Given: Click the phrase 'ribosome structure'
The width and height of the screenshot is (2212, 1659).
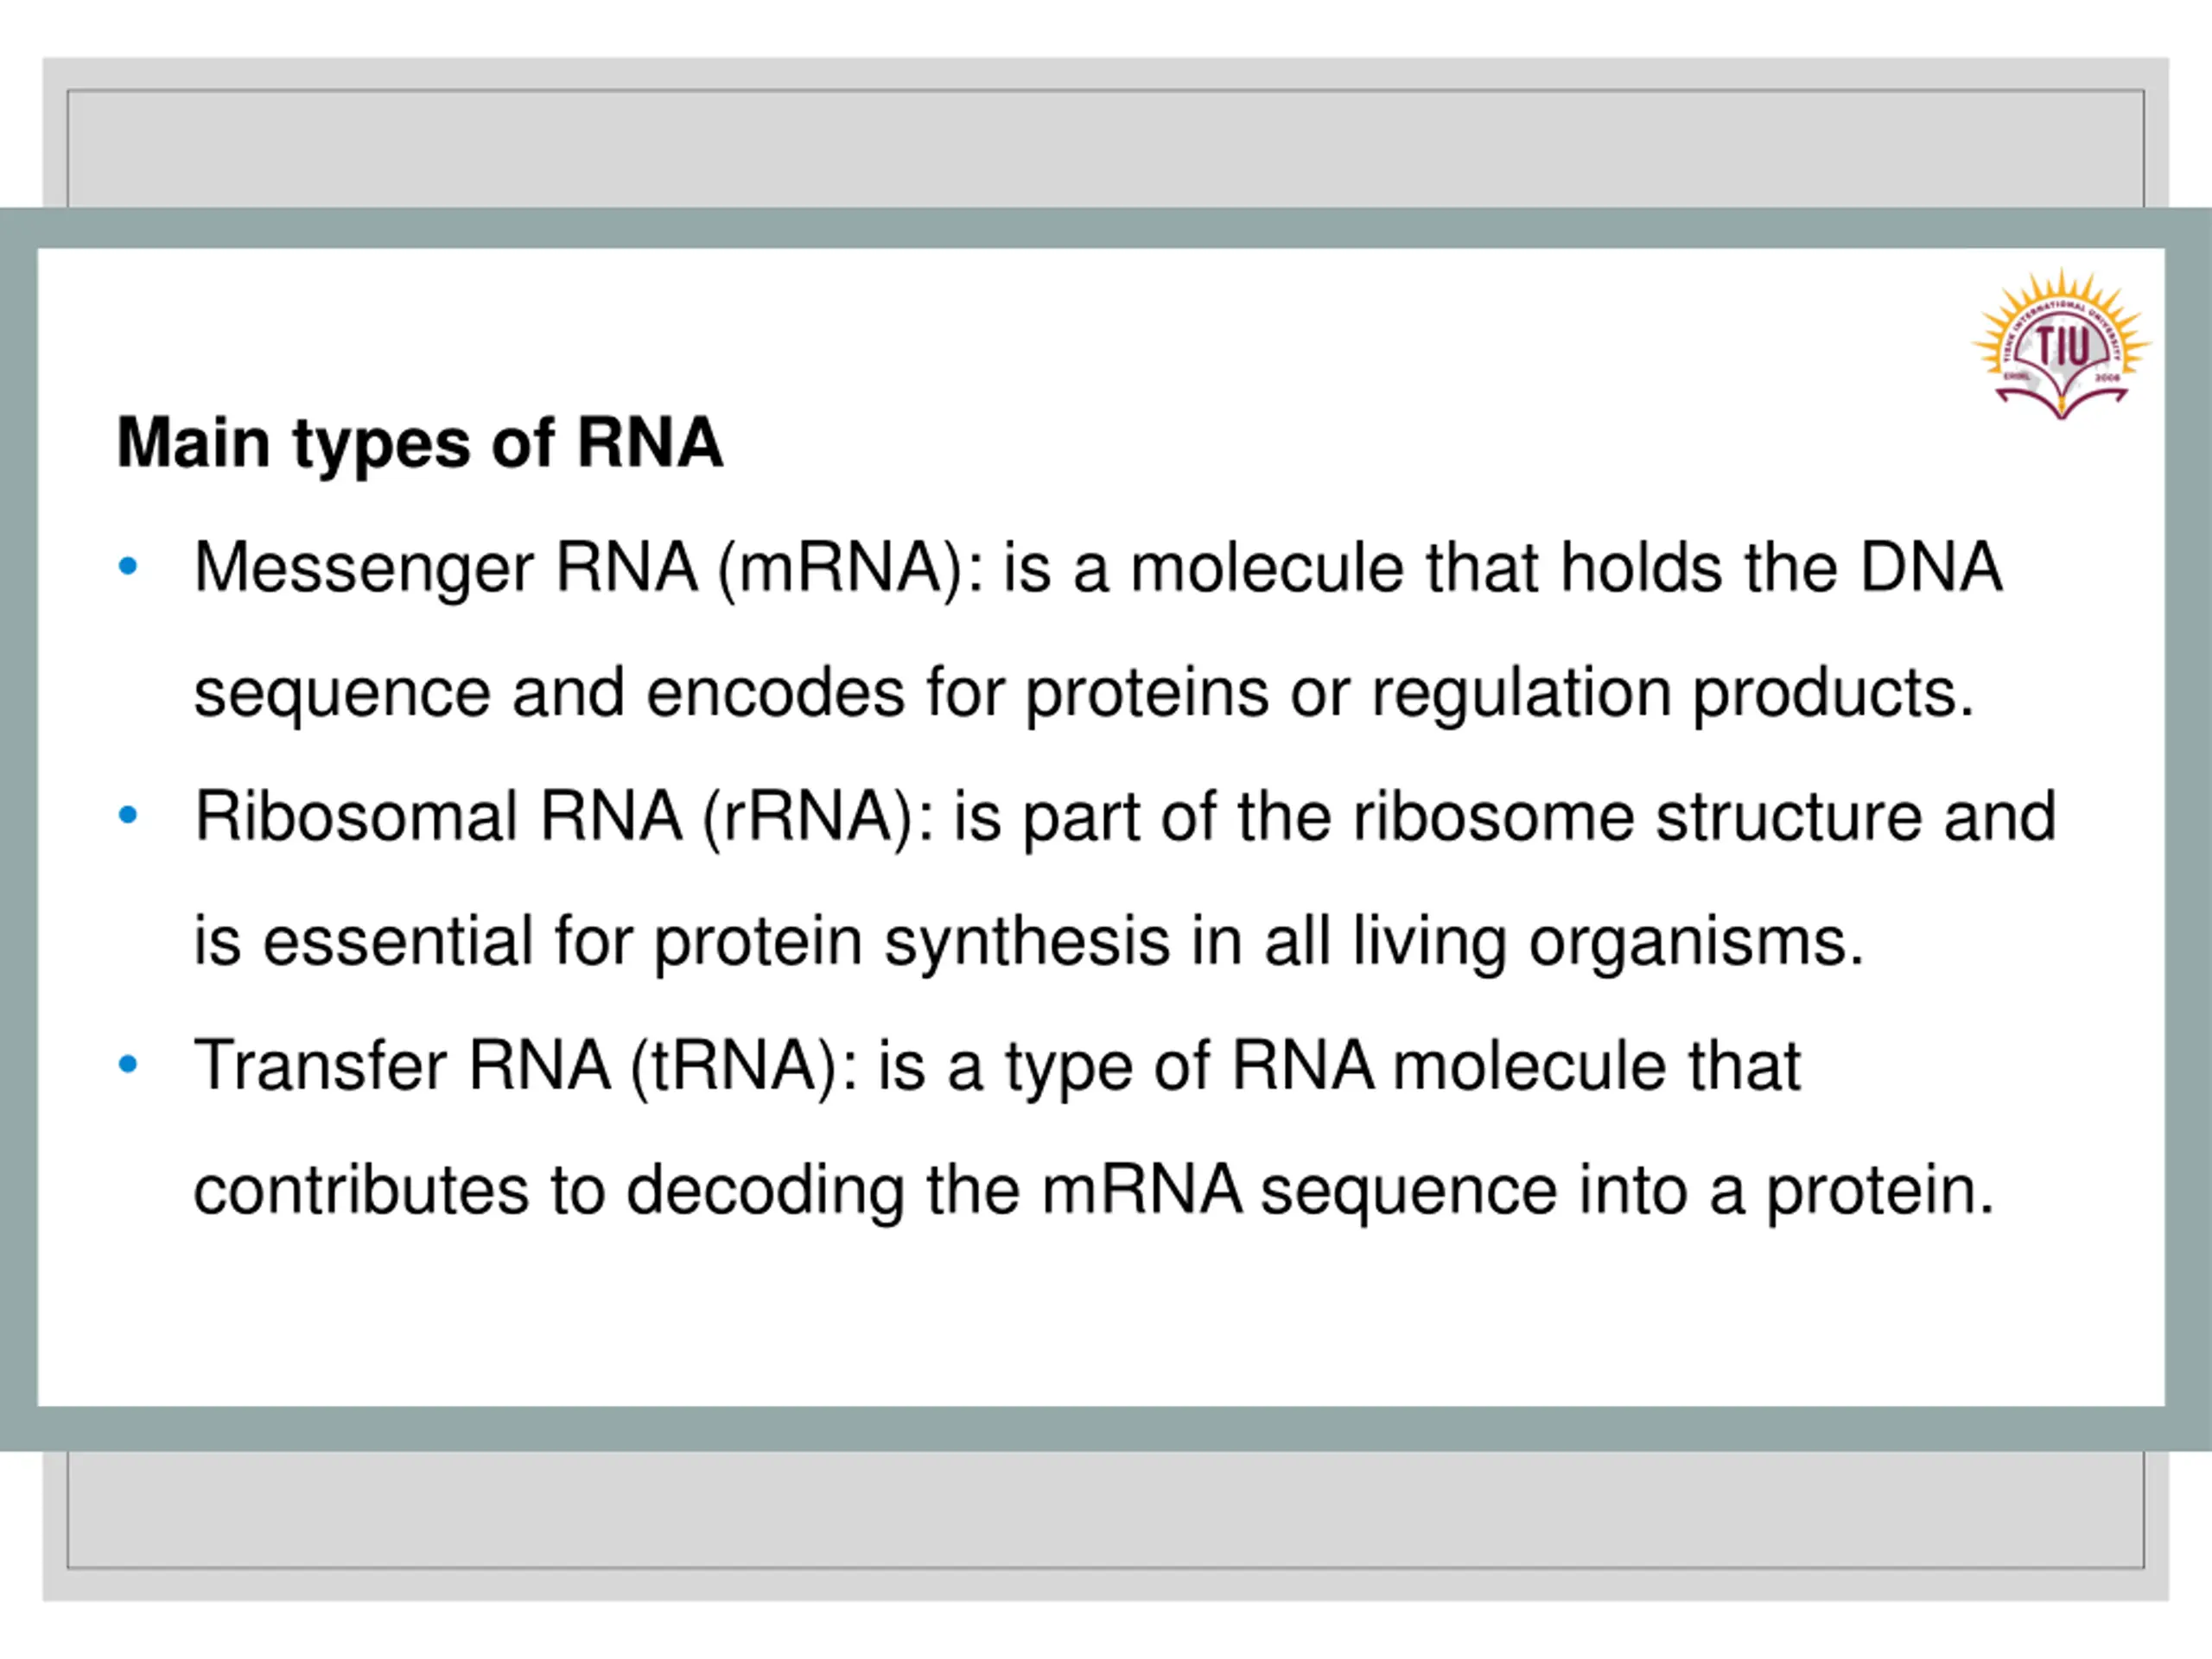Looking at the screenshot, I should click(x=1637, y=816).
